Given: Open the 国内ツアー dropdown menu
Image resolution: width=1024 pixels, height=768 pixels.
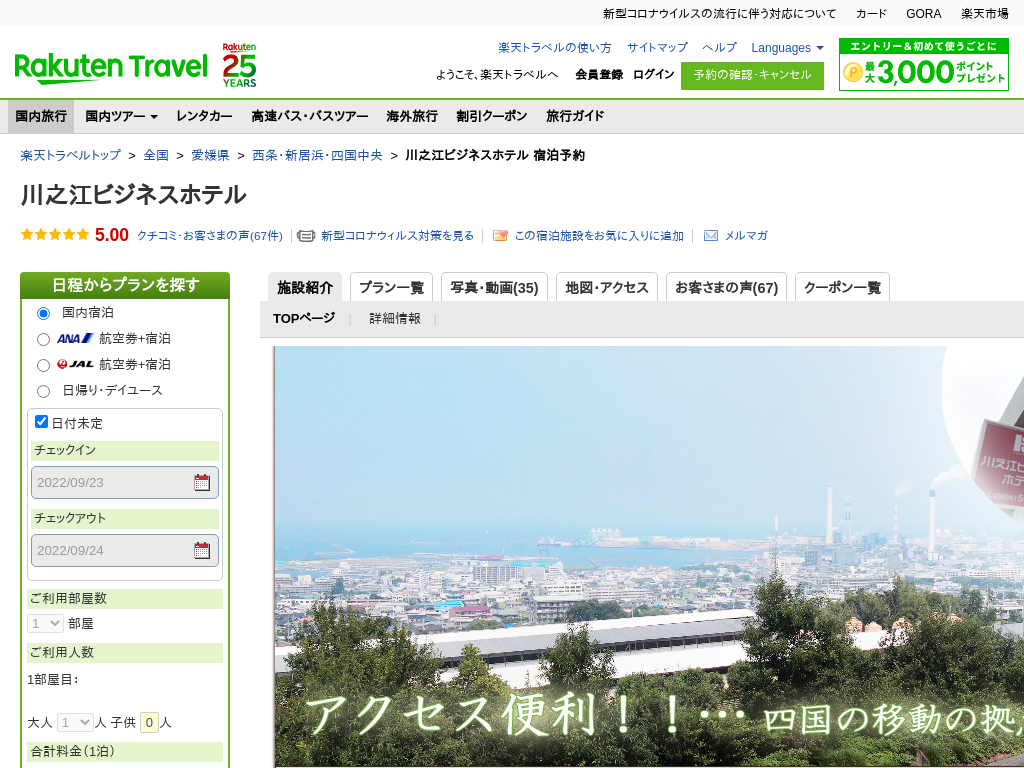Looking at the screenshot, I should (121, 116).
